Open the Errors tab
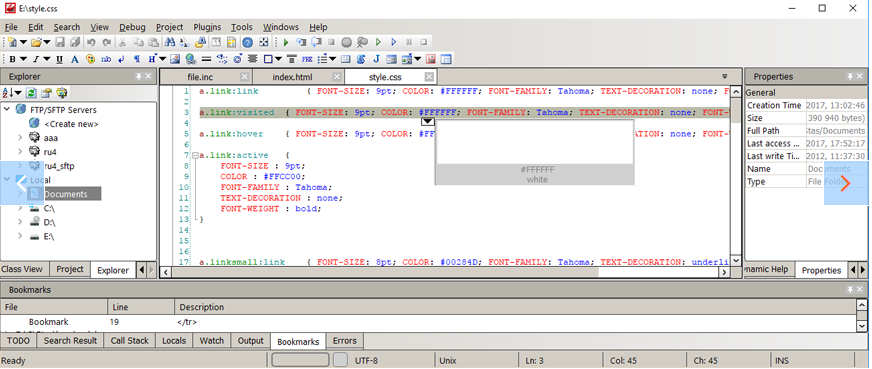The height and width of the screenshot is (369, 872). tap(345, 340)
